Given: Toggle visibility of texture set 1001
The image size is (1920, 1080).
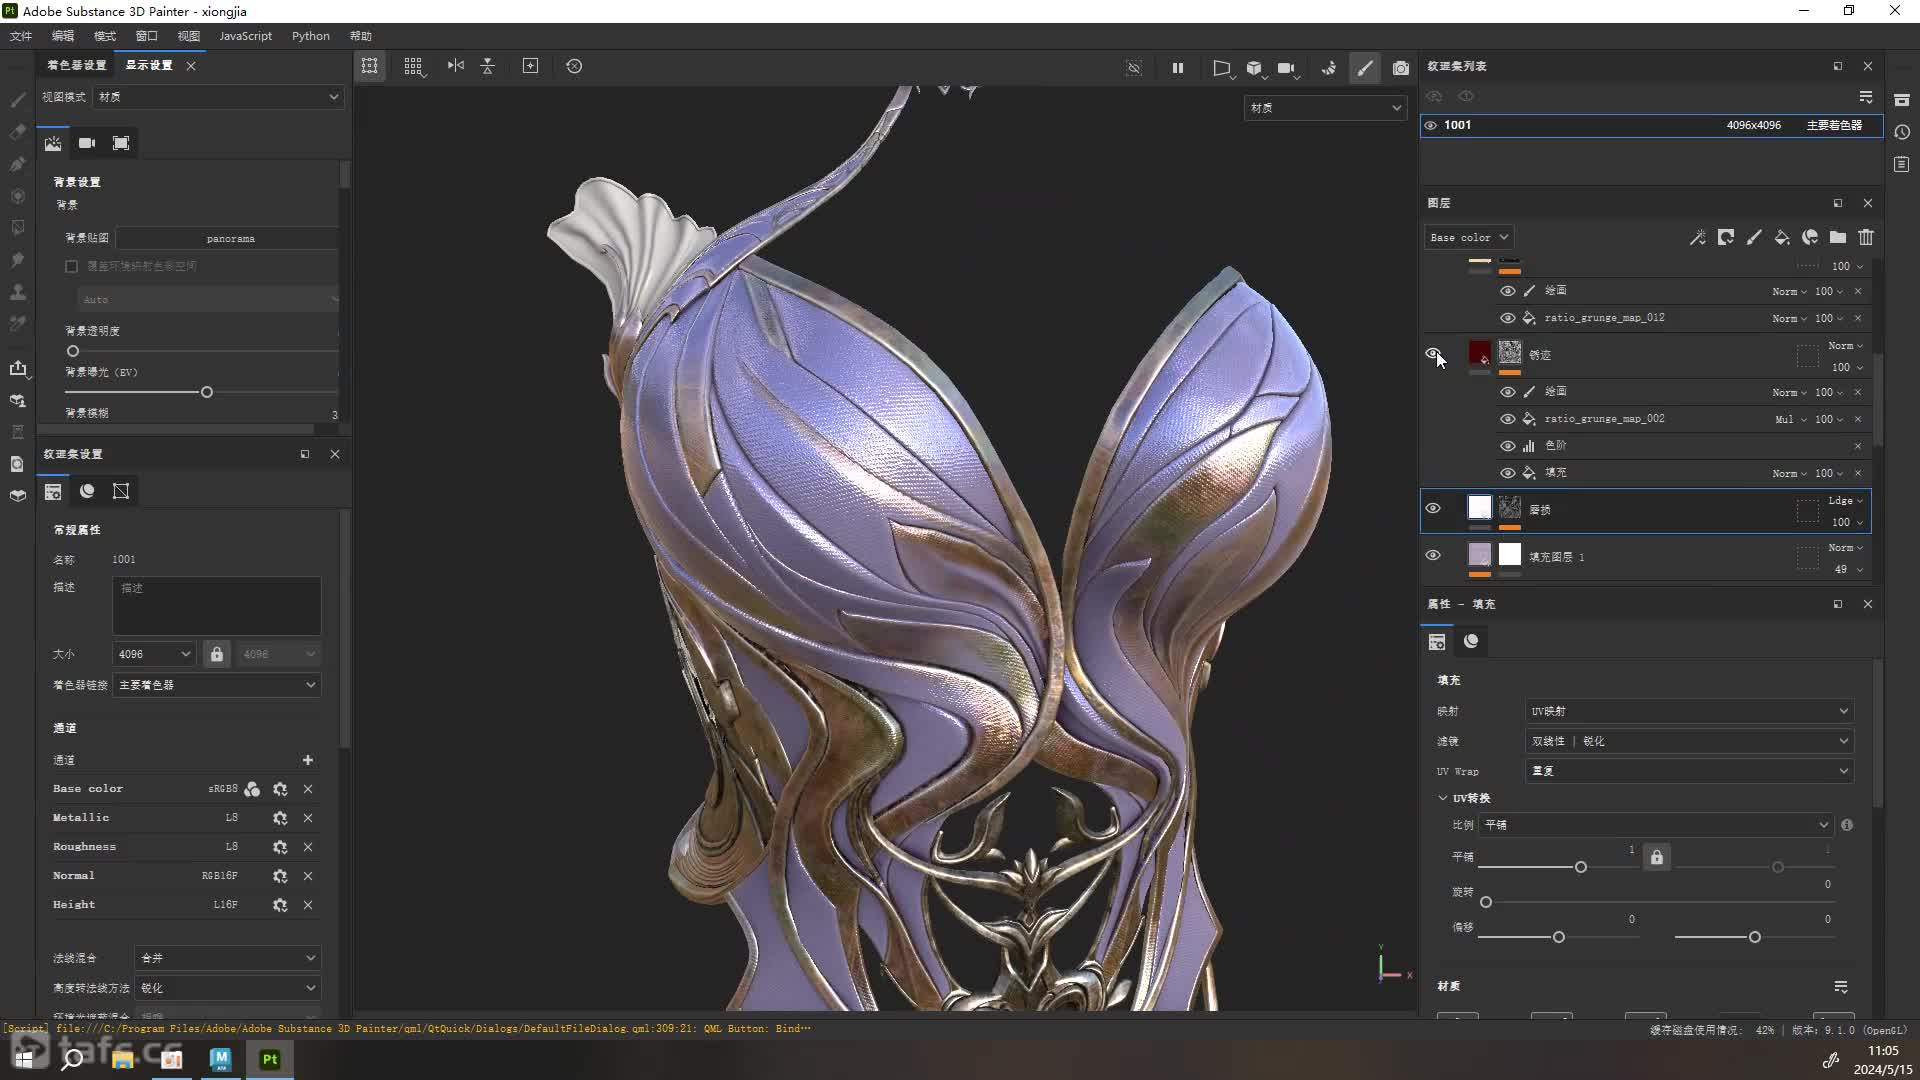Looking at the screenshot, I should [x=1431, y=125].
